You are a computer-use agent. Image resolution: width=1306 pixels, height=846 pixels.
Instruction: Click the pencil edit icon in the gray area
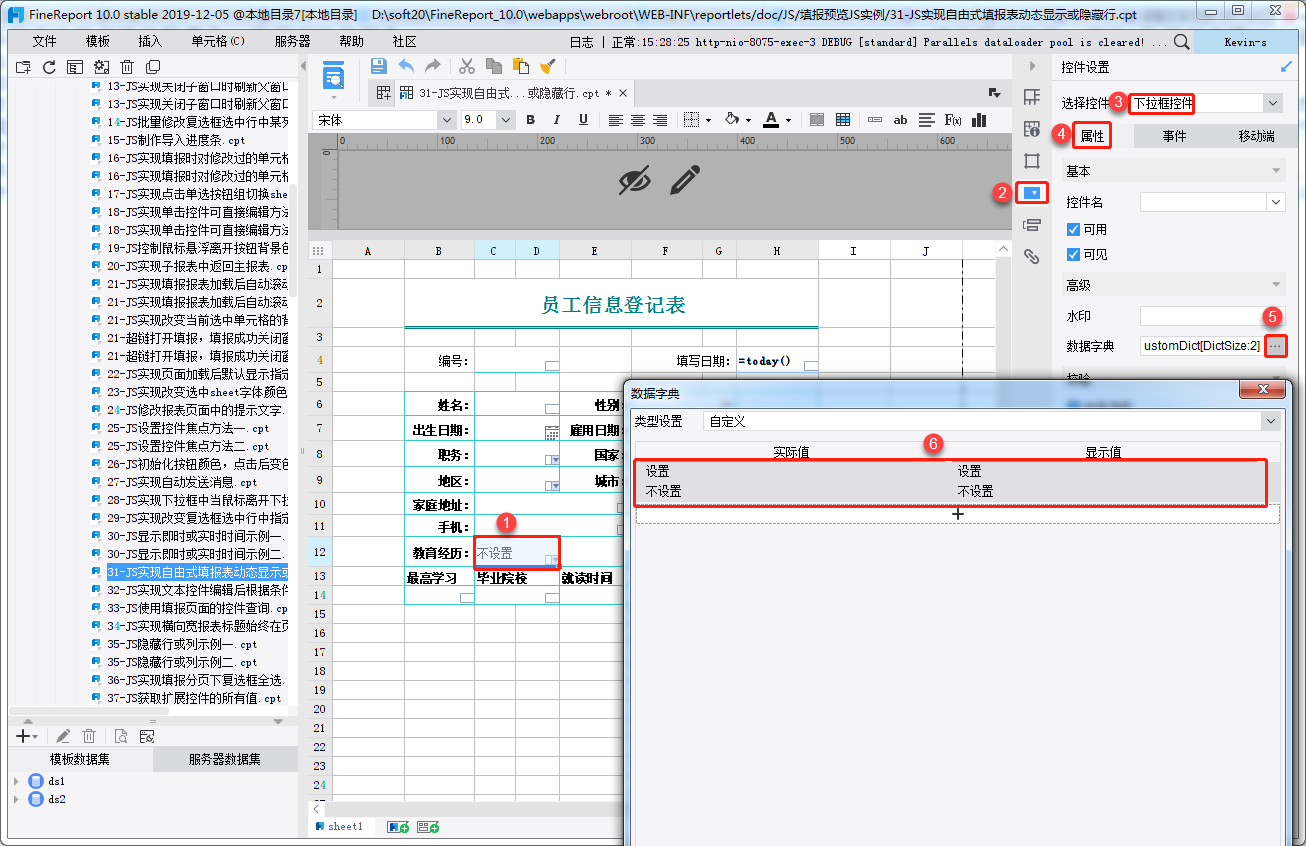[x=684, y=180]
